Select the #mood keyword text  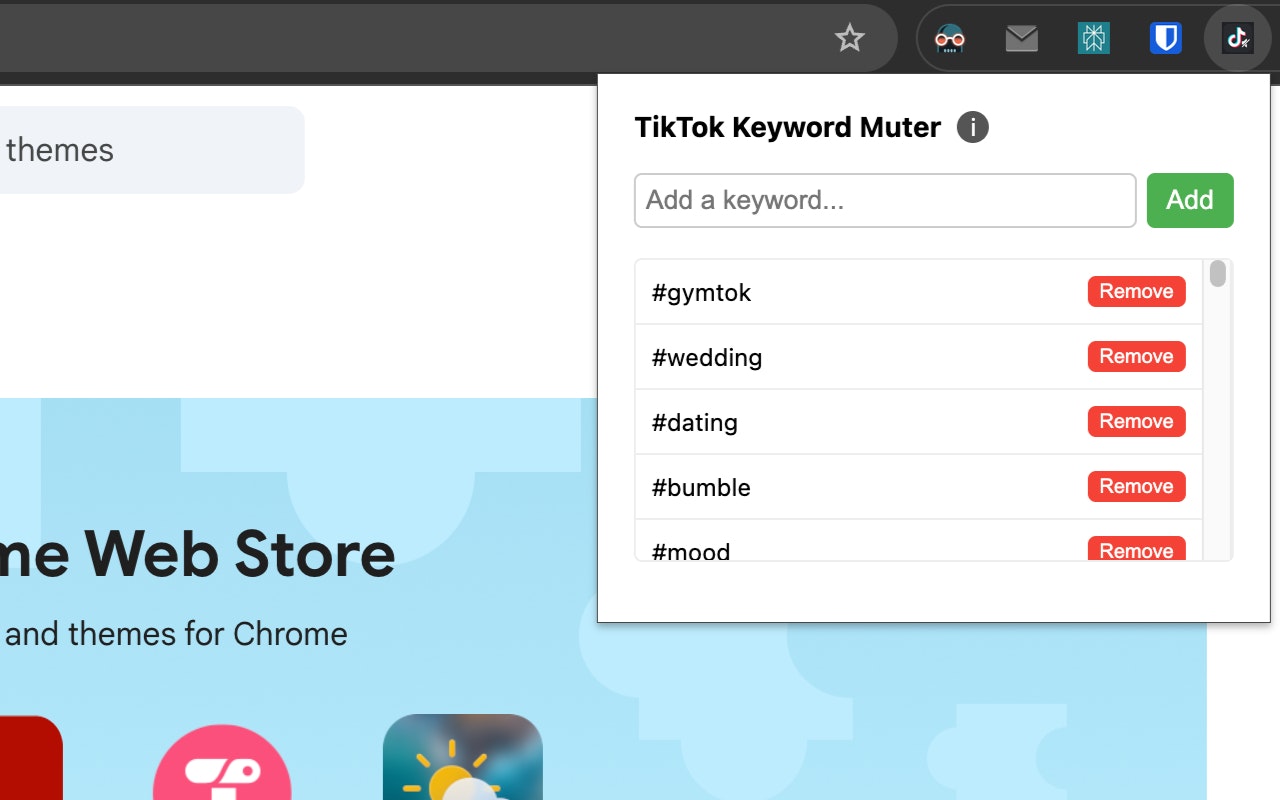coord(691,551)
